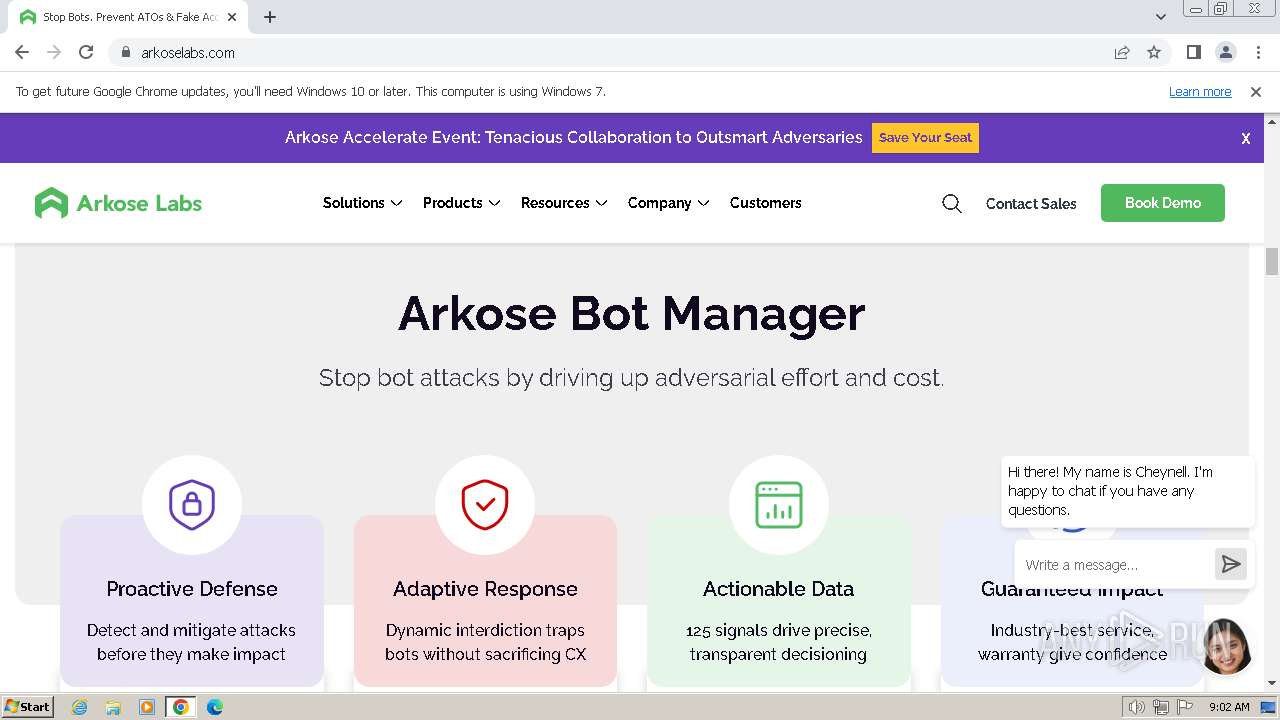
Task: Dismiss the Chrome update notice
Action: tap(1256, 92)
